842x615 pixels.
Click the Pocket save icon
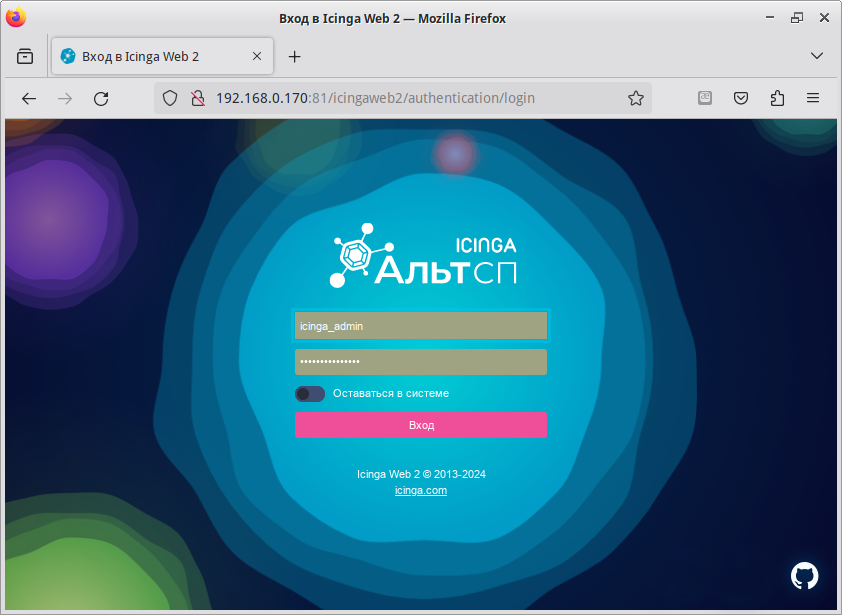741,98
